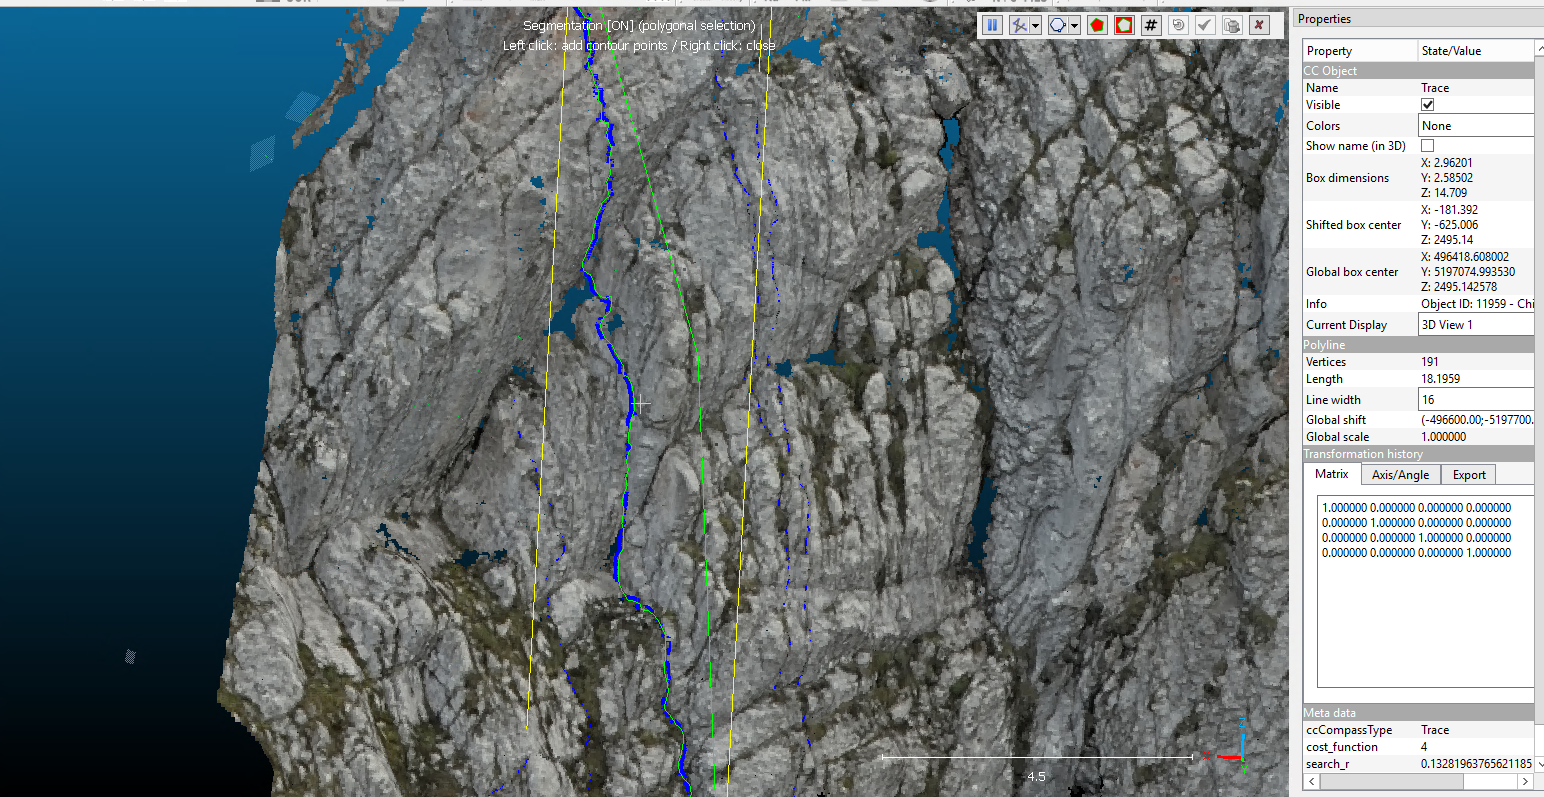Cancel segmentation with the red X
This screenshot has width=1544, height=797.
pos(1258,25)
